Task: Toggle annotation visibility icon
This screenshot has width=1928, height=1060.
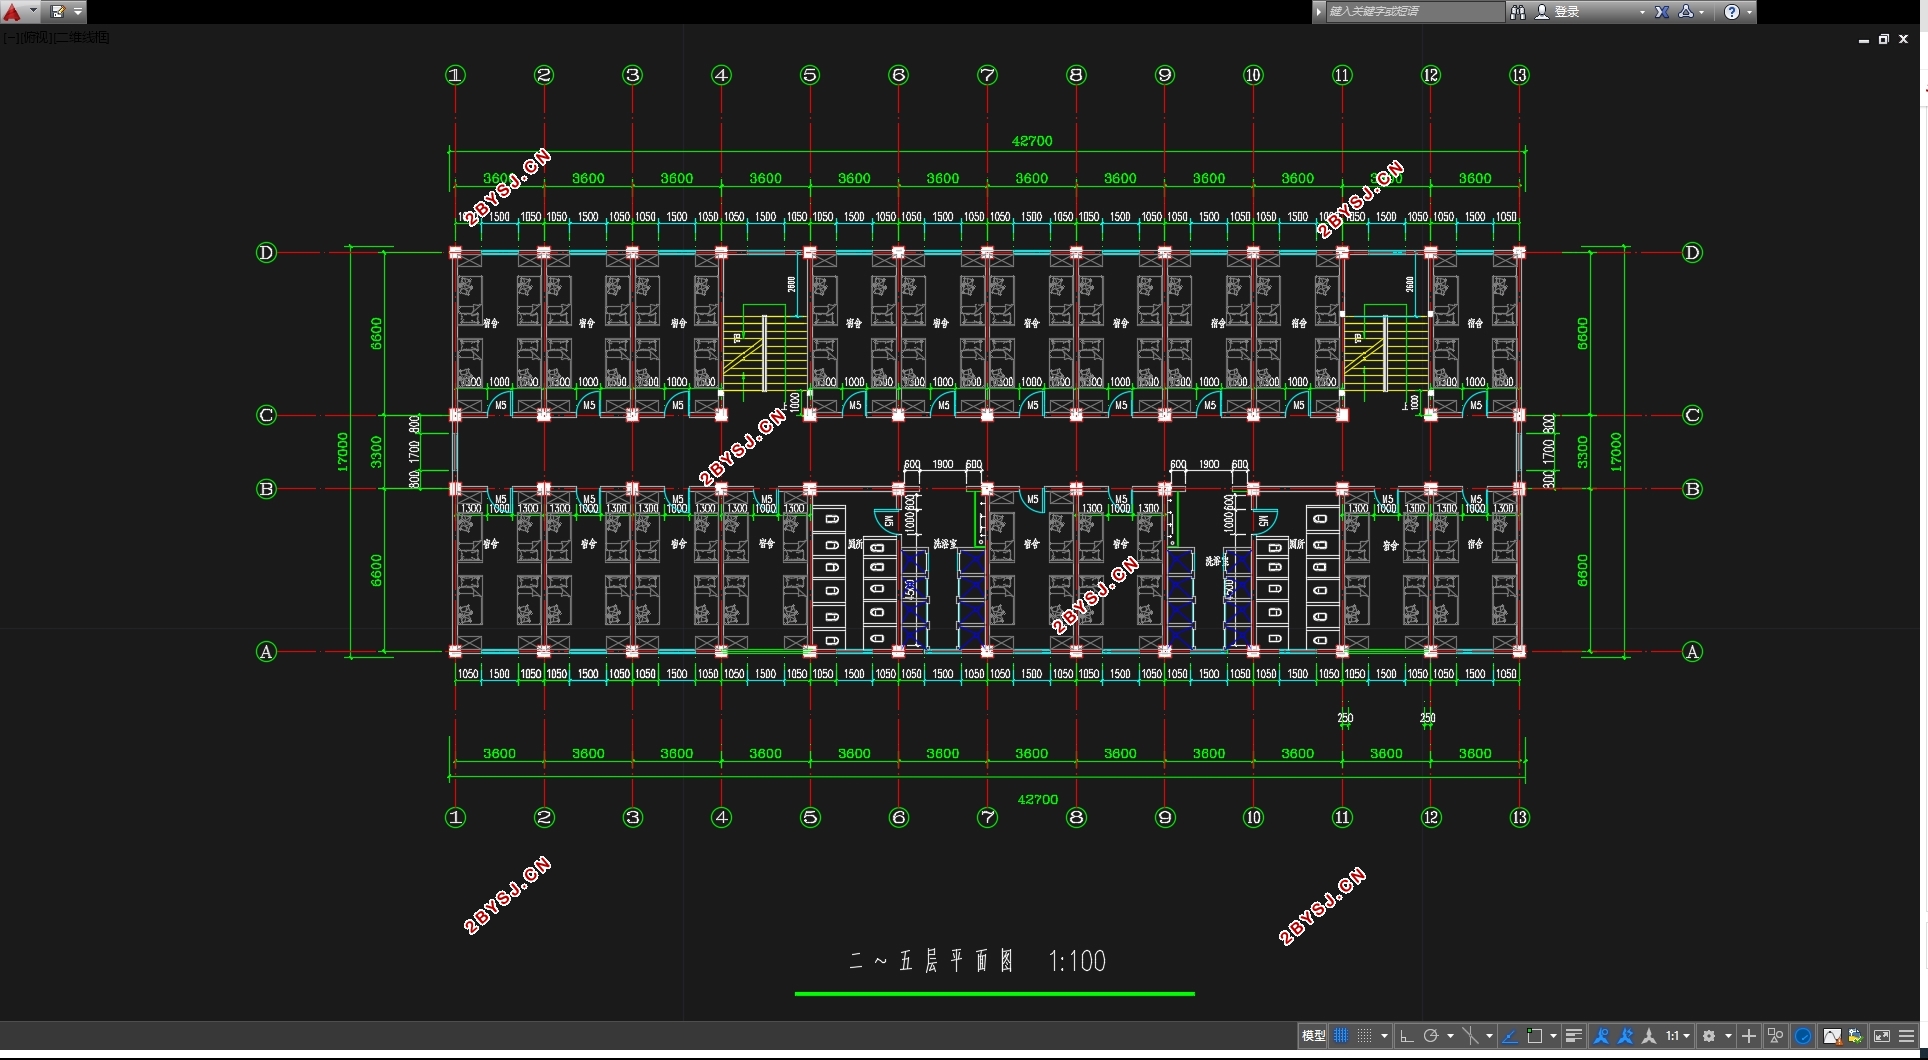Action: (1601, 1036)
